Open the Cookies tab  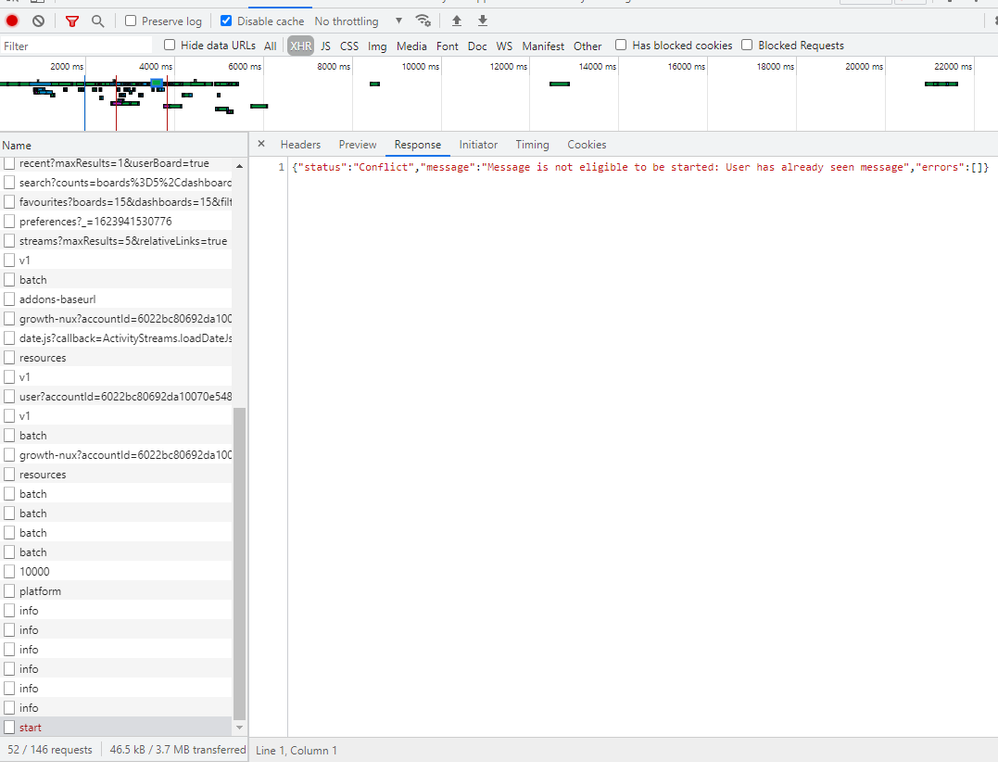586,145
